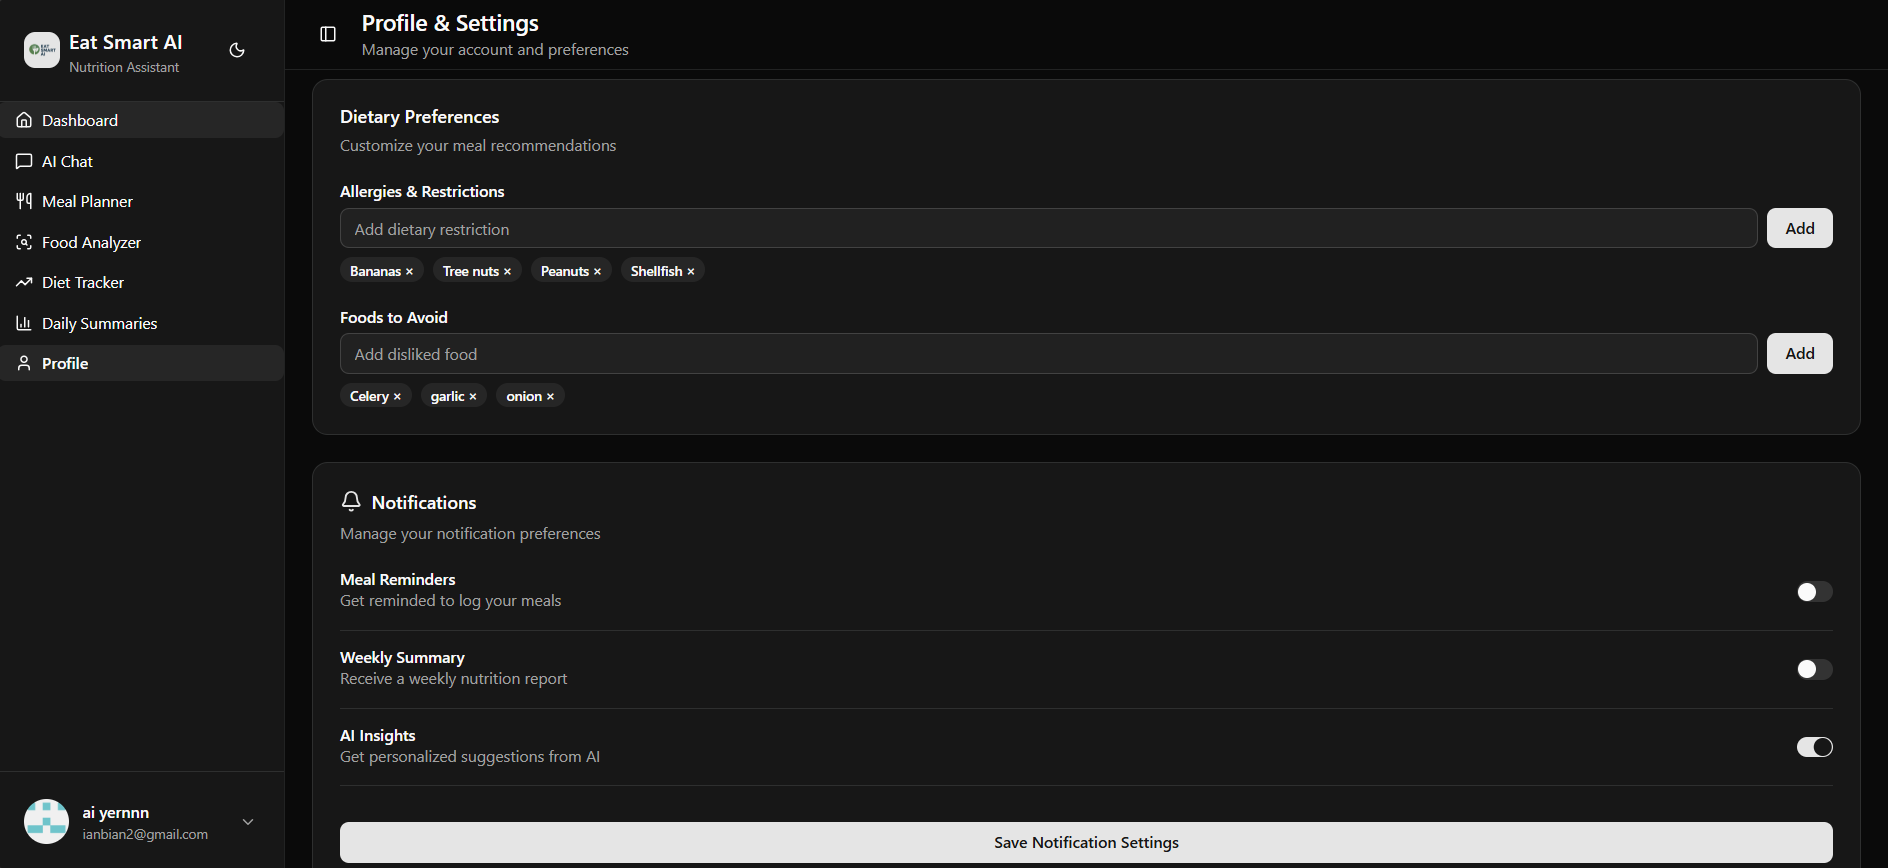This screenshot has width=1888, height=868.
Task: Navigate to Food Analyzer
Action: click(142, 242)
